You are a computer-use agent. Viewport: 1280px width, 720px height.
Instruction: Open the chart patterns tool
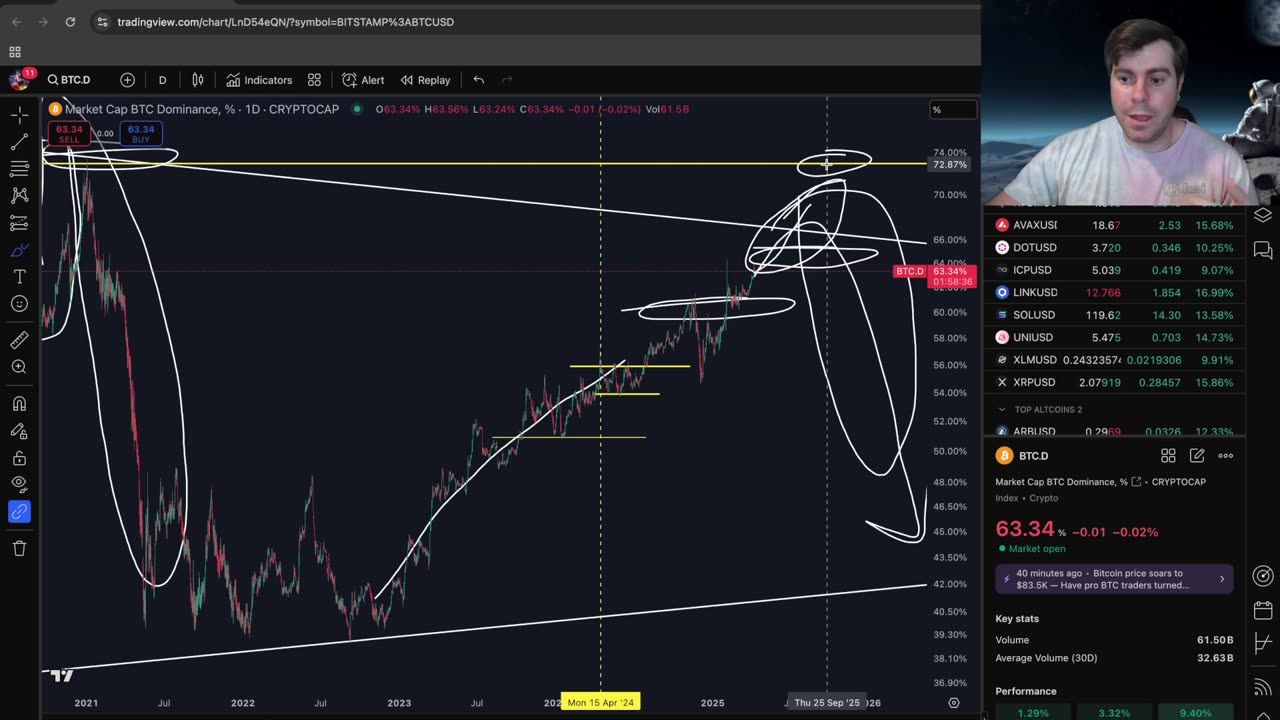click(x=19, y=196)
